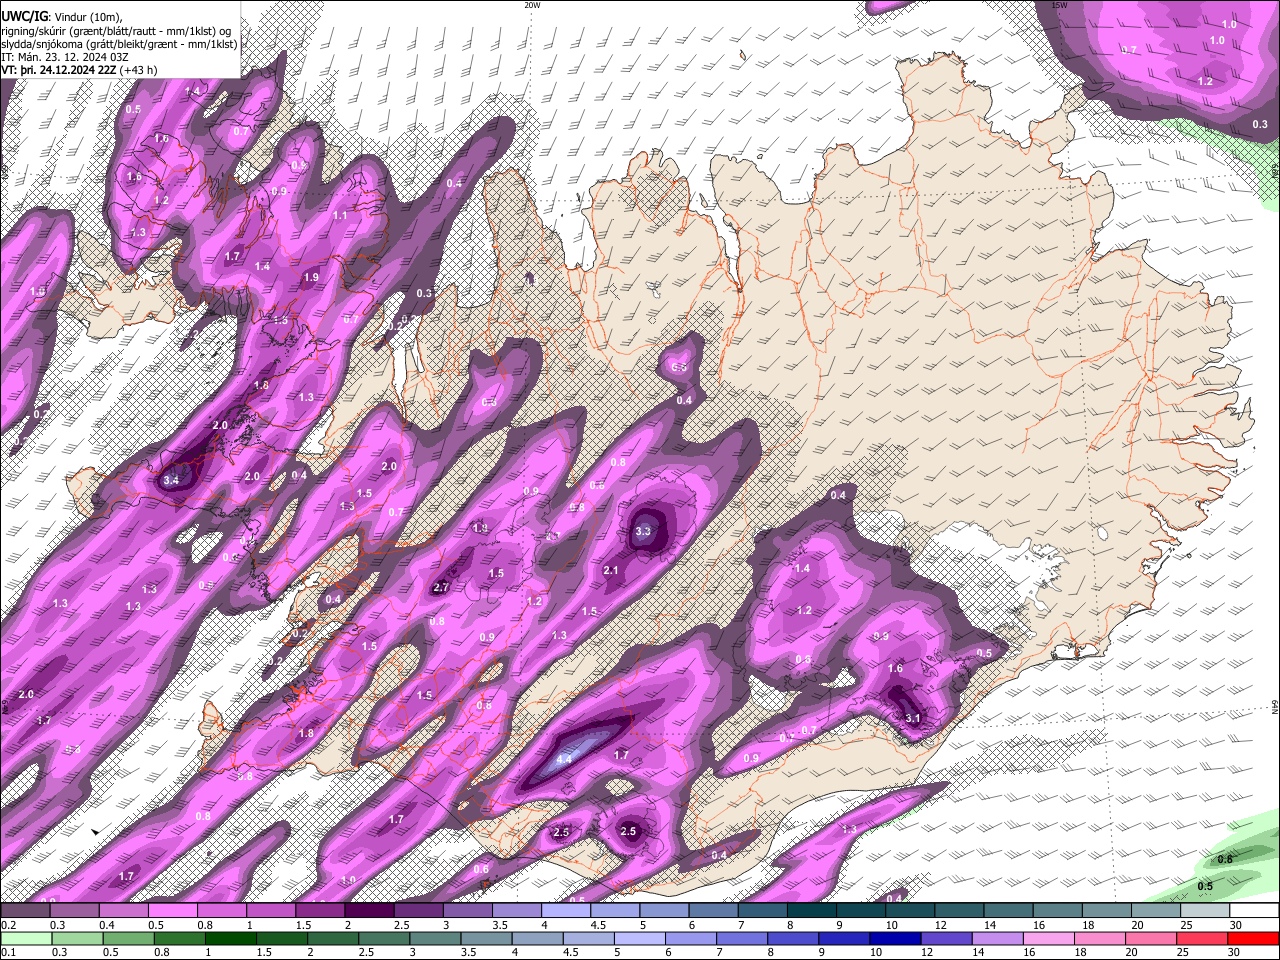Click the 2.1 precipitation value label
1280x960 pixels.
611,570
